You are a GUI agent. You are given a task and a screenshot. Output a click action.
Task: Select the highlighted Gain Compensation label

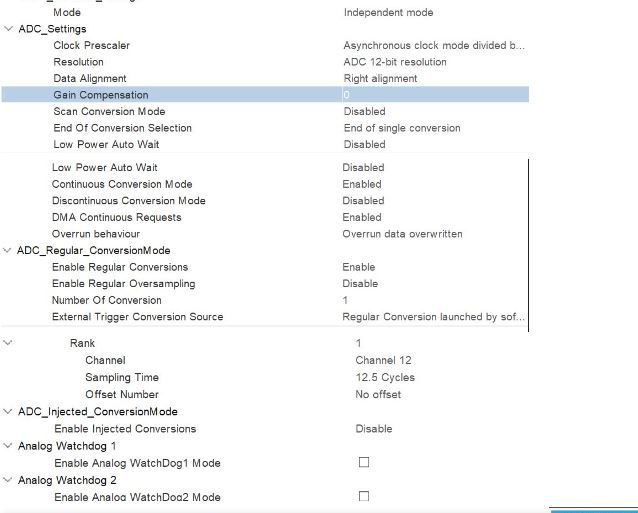point(101,95)
